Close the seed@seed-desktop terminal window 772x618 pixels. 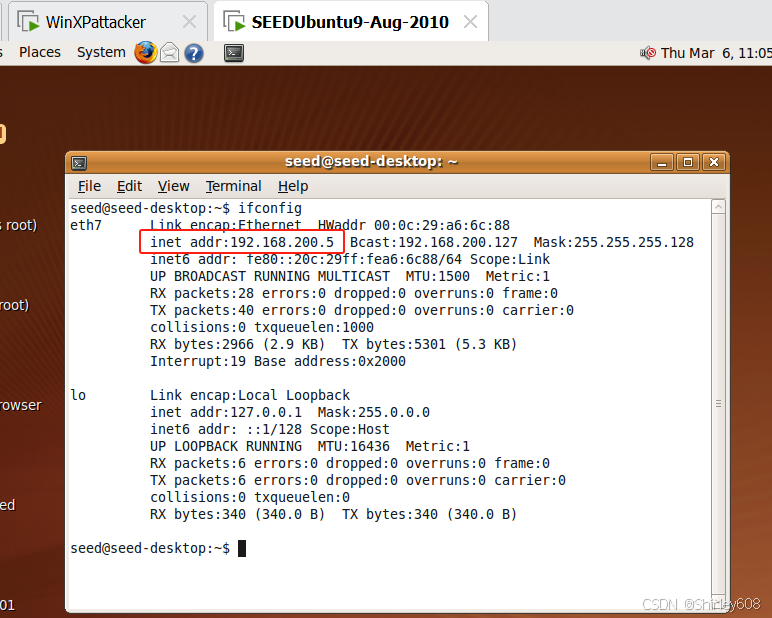coord(714,162)
